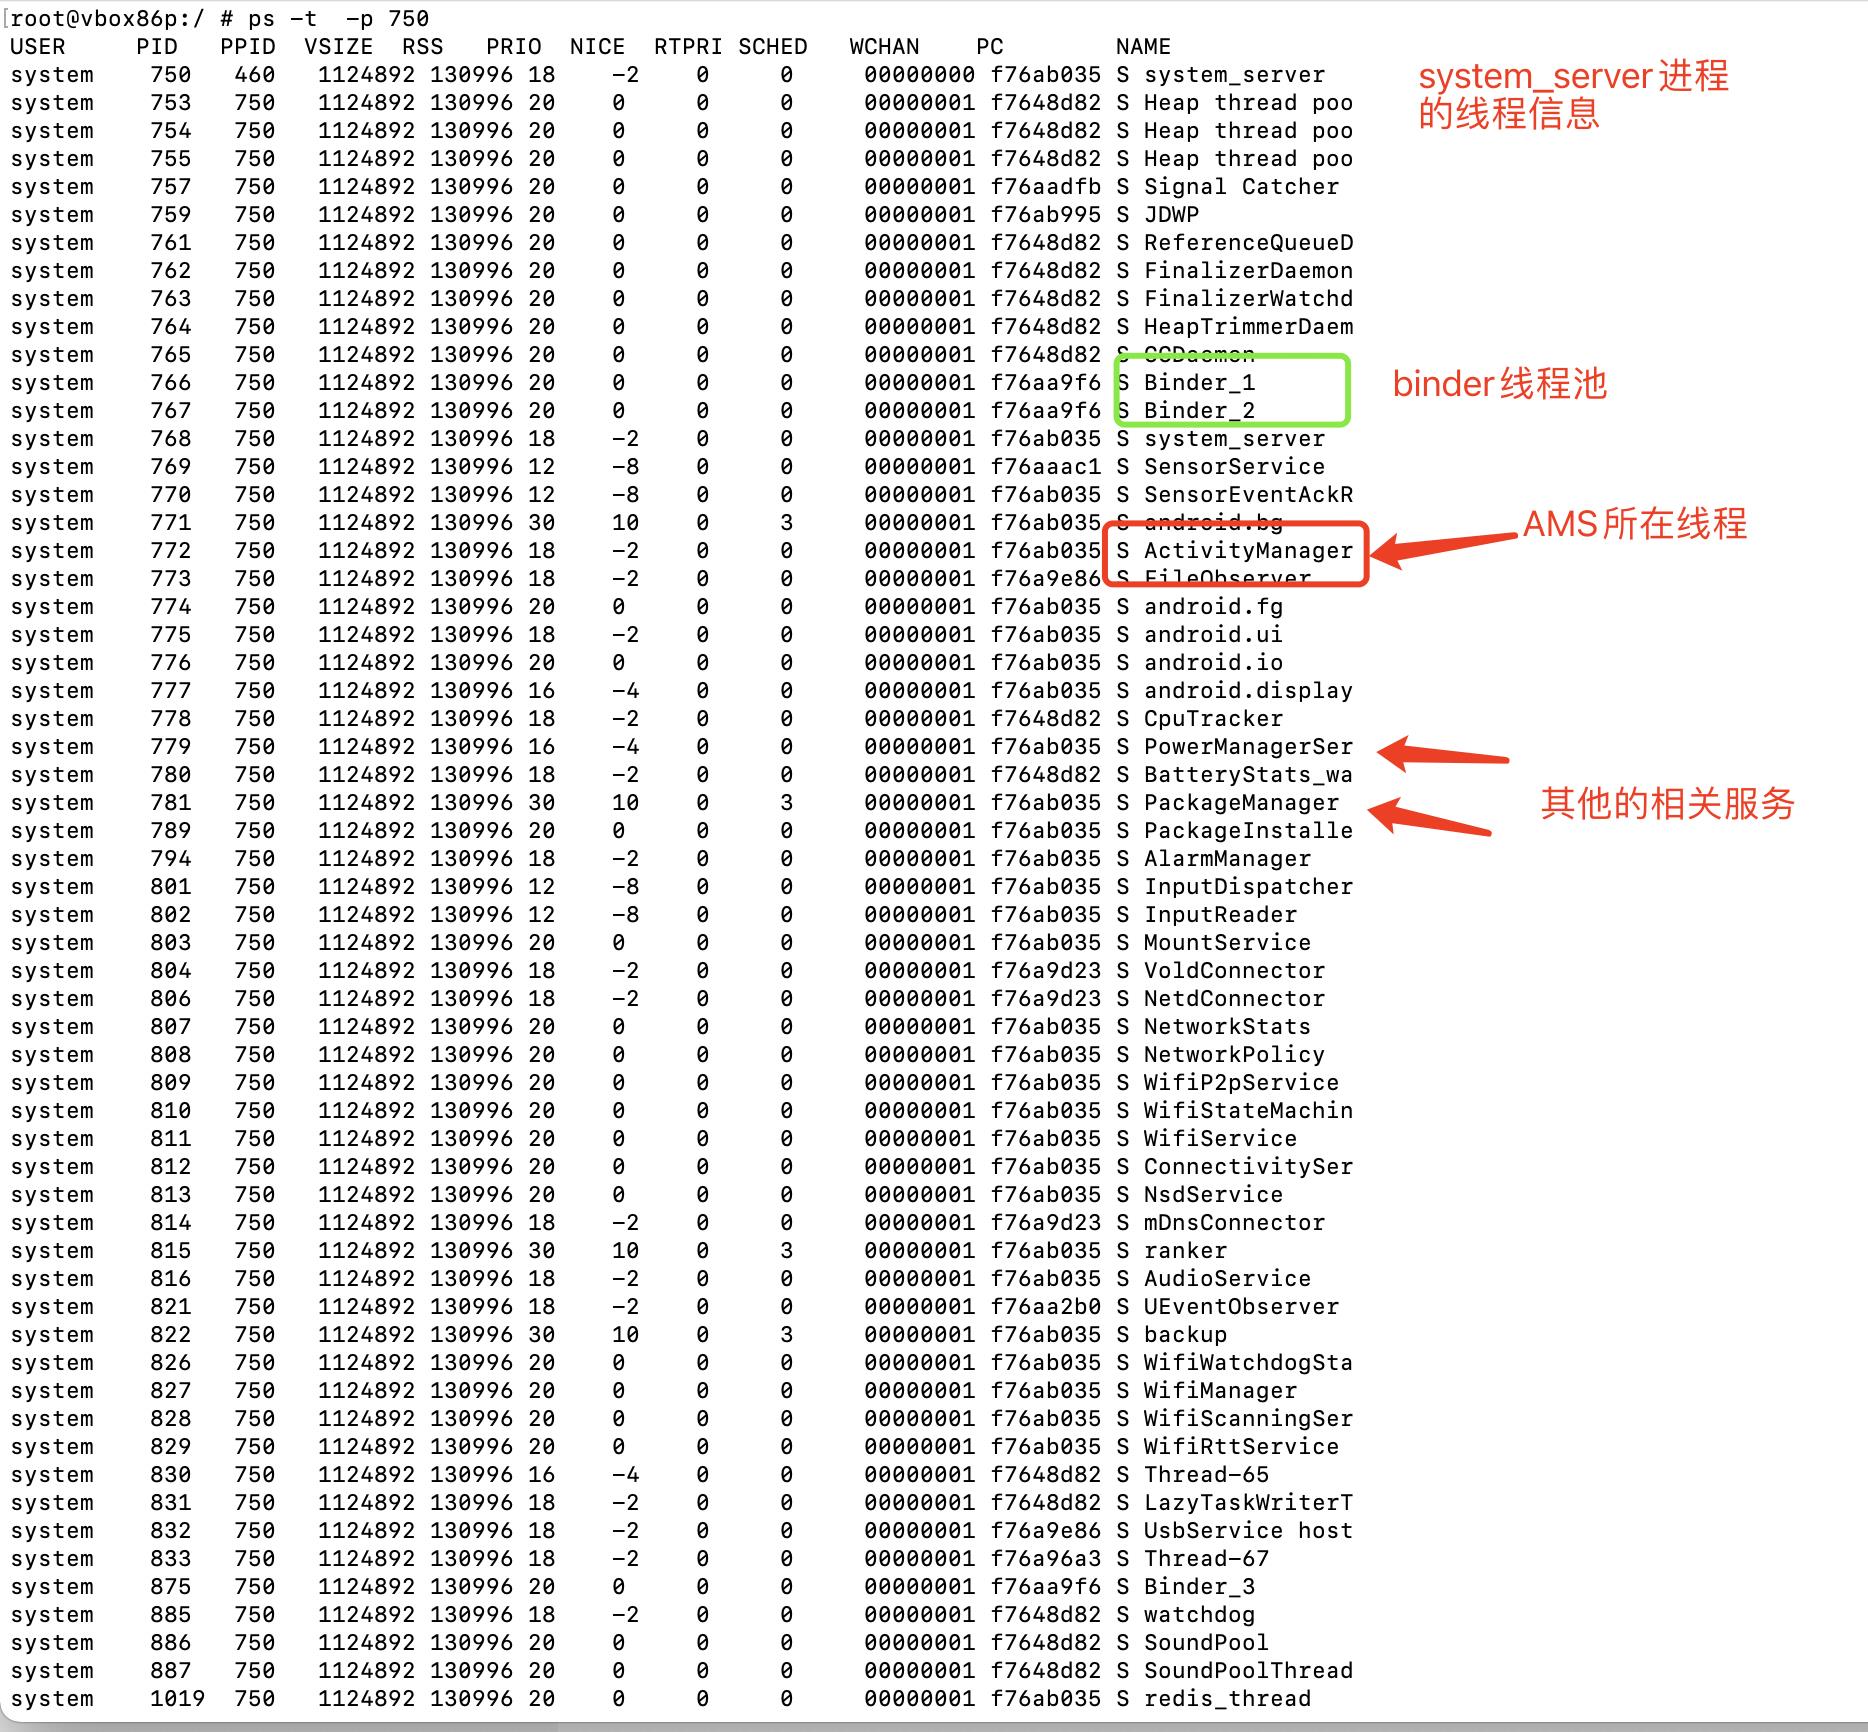This screenshot has height=1732, width=1868.
Task: Click the 'WifiScanningSer' thread name
Action: point(1248,1418)
